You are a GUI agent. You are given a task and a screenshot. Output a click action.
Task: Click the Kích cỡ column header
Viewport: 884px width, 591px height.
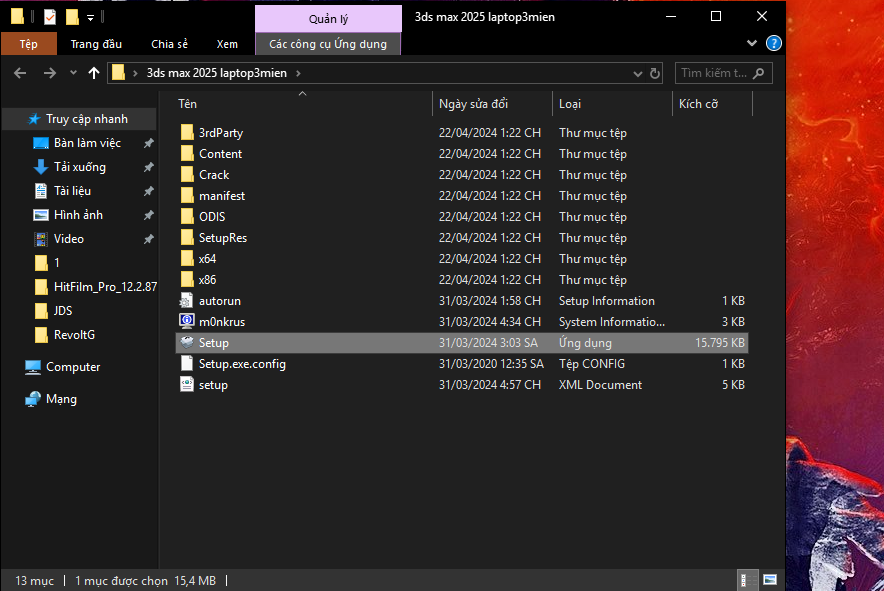tap(698, 104)
